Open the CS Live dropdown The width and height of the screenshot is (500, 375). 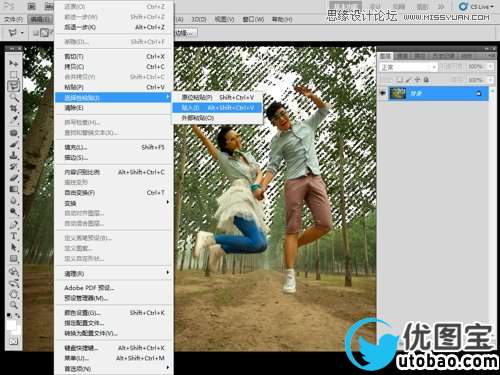pyautogui.click(x=476, y=6)
